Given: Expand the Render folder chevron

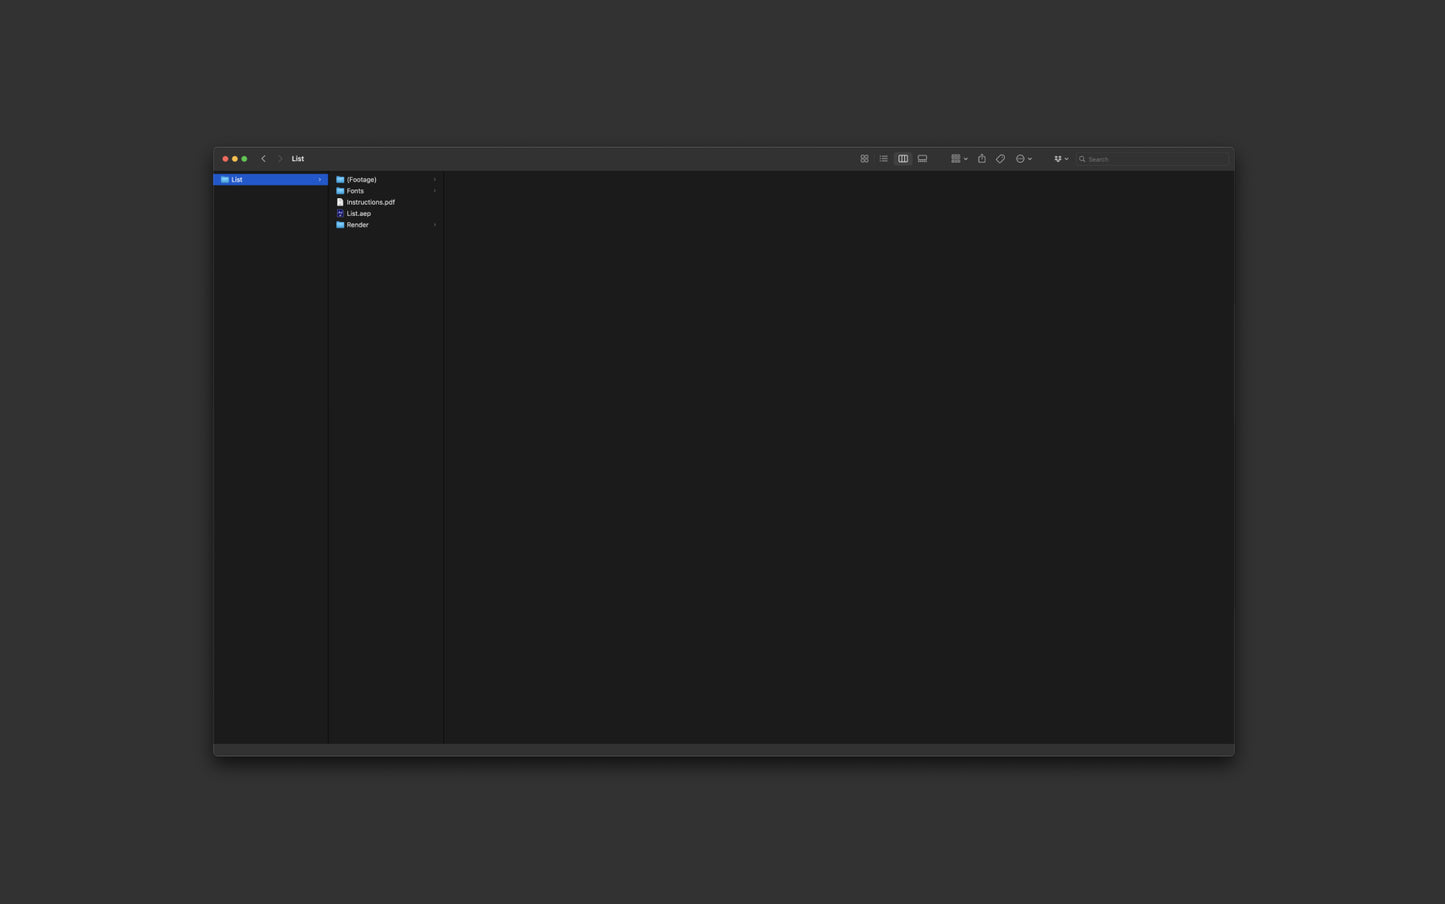Looking at the screenshot, I should 435,225.
